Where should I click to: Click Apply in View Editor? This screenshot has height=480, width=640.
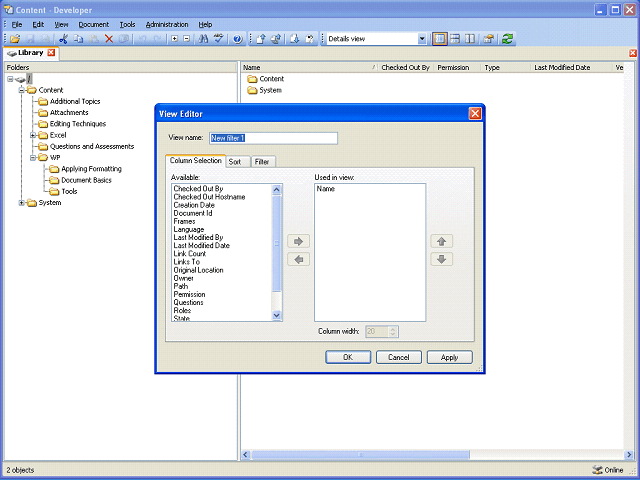[x=449, y=357]
